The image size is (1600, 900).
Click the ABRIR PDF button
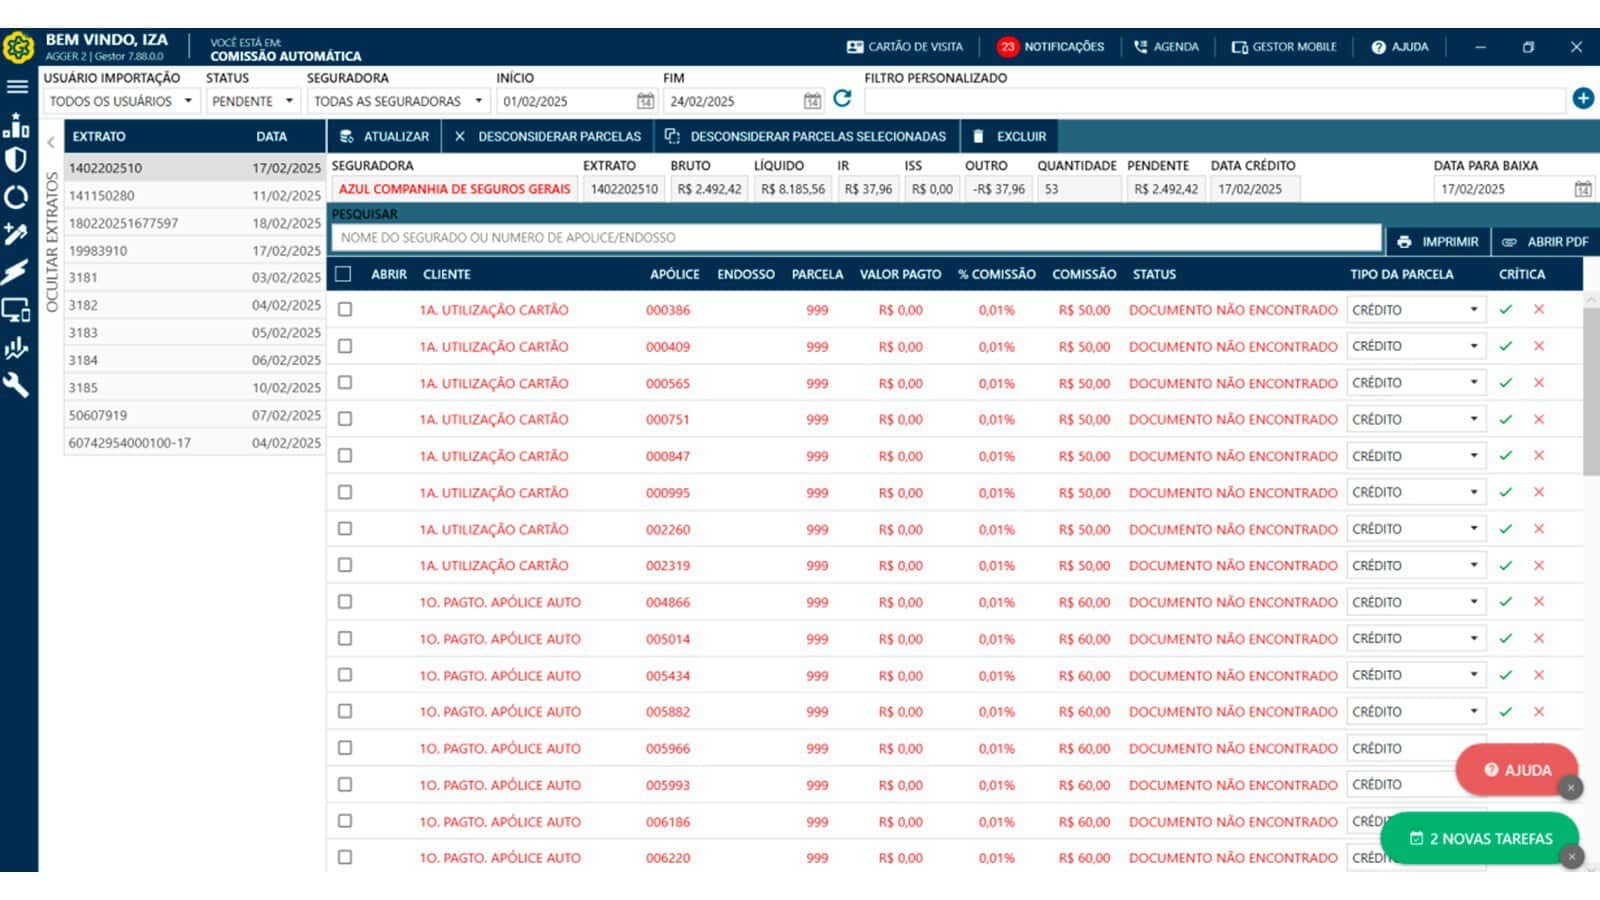click(1546, 242)
